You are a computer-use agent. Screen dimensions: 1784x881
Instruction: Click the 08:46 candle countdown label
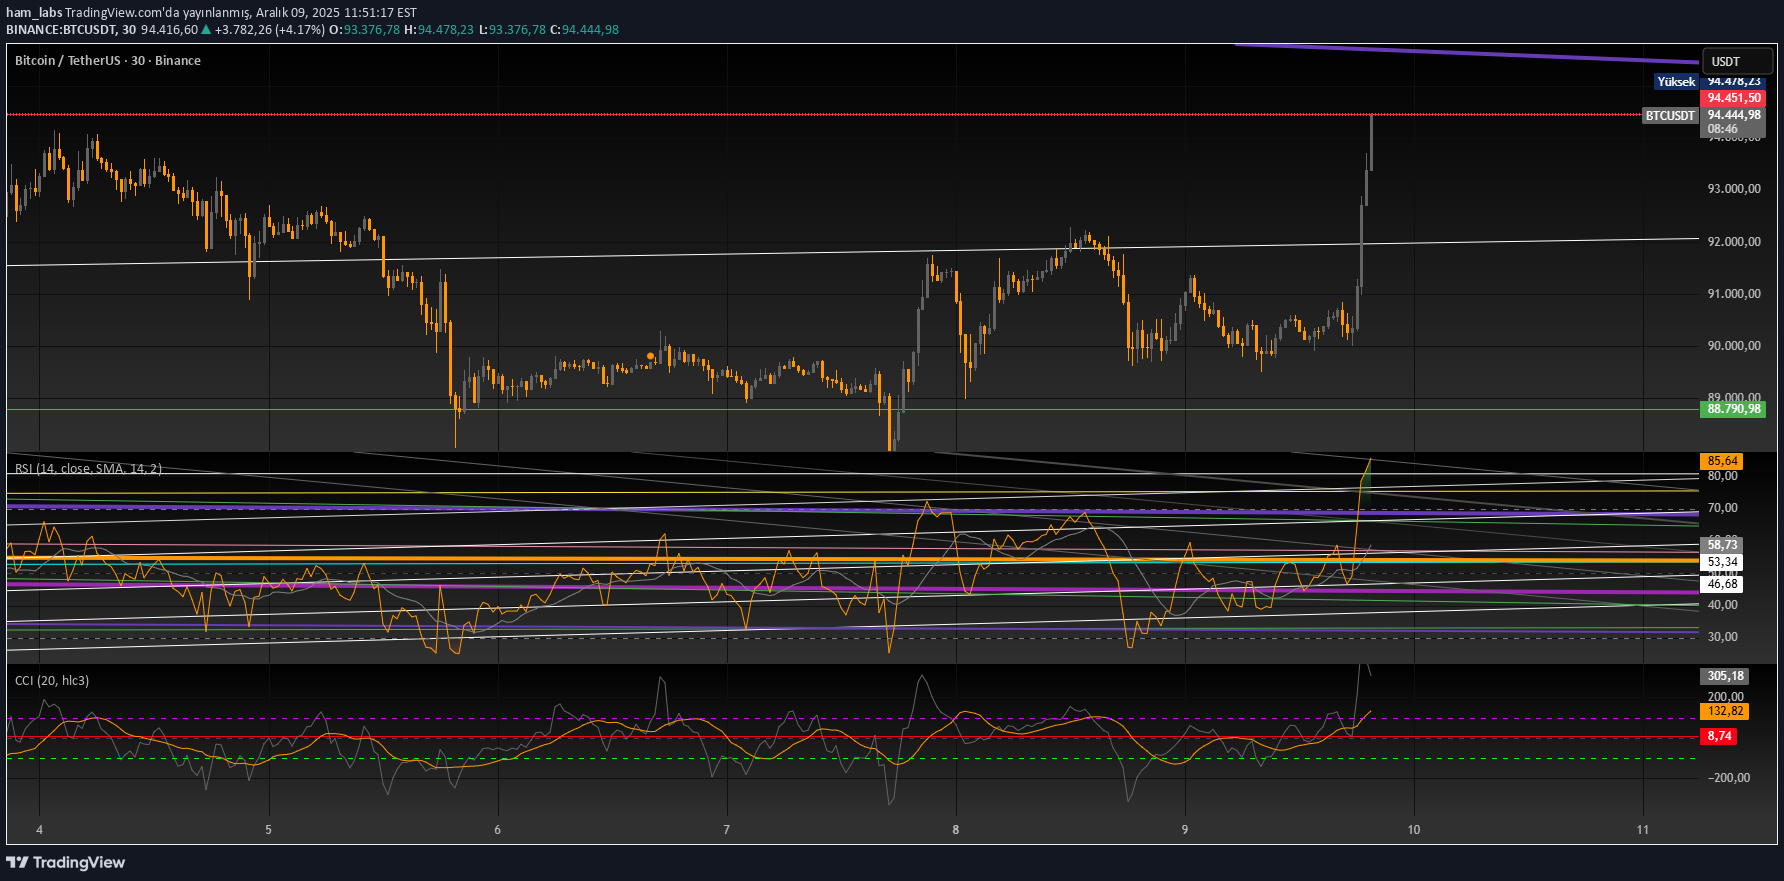click(1722, 129)
